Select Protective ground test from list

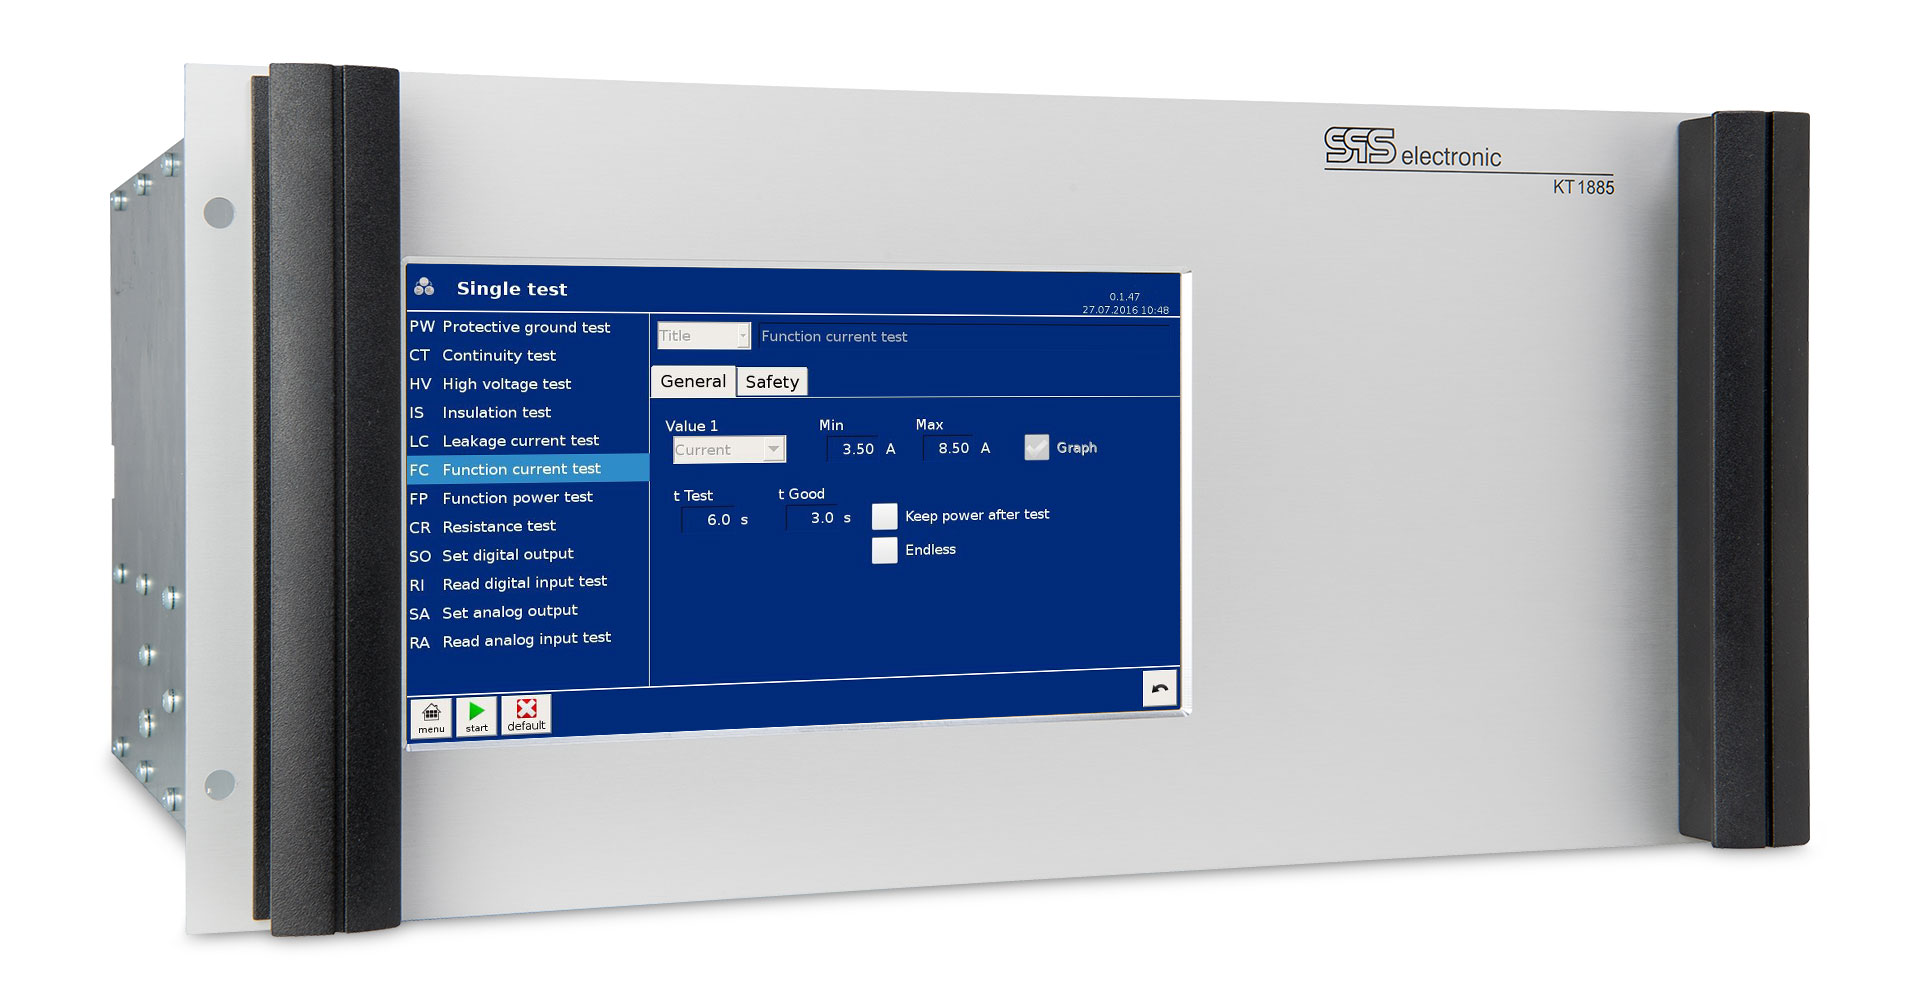(525, 327)
